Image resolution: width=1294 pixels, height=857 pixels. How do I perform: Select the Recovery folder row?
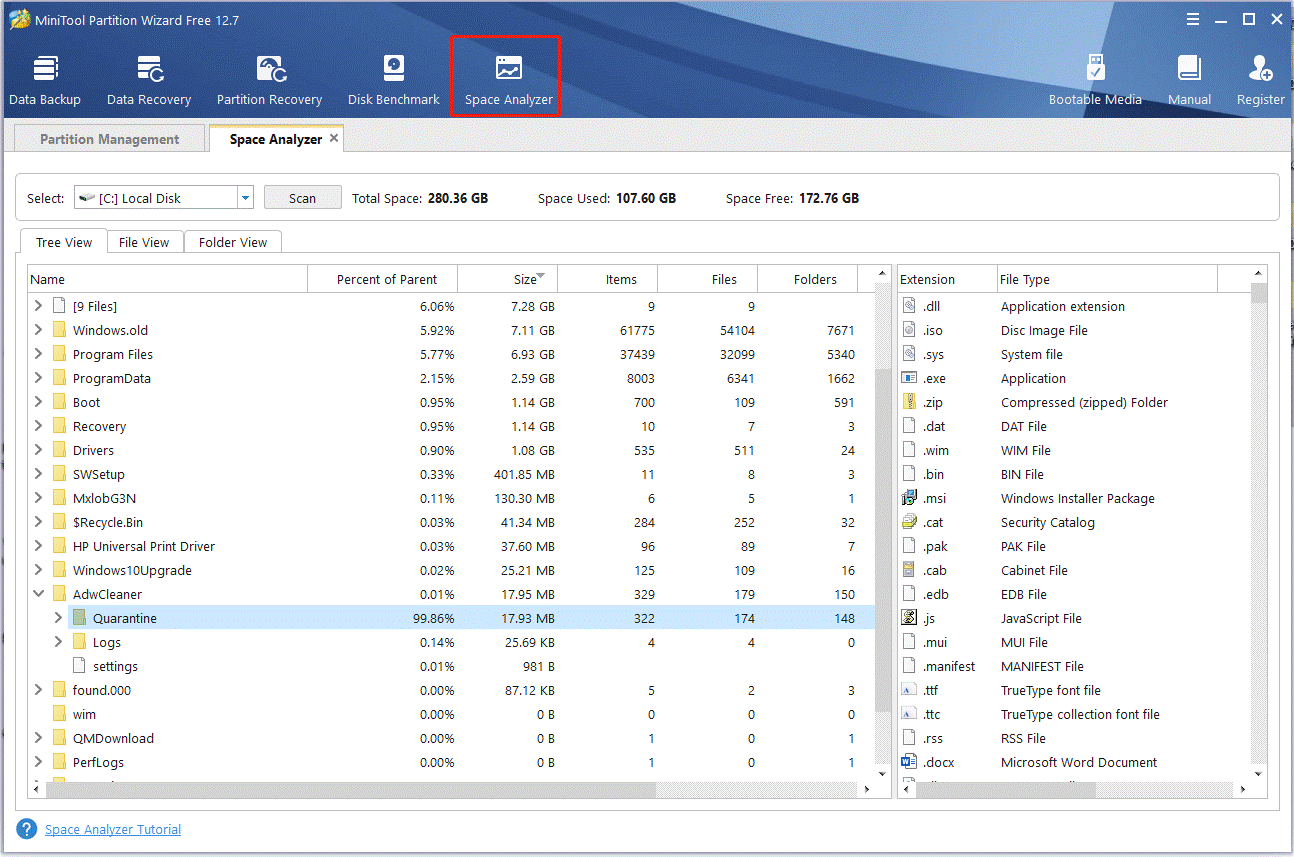pyautogui.click(x=451, y=426)
